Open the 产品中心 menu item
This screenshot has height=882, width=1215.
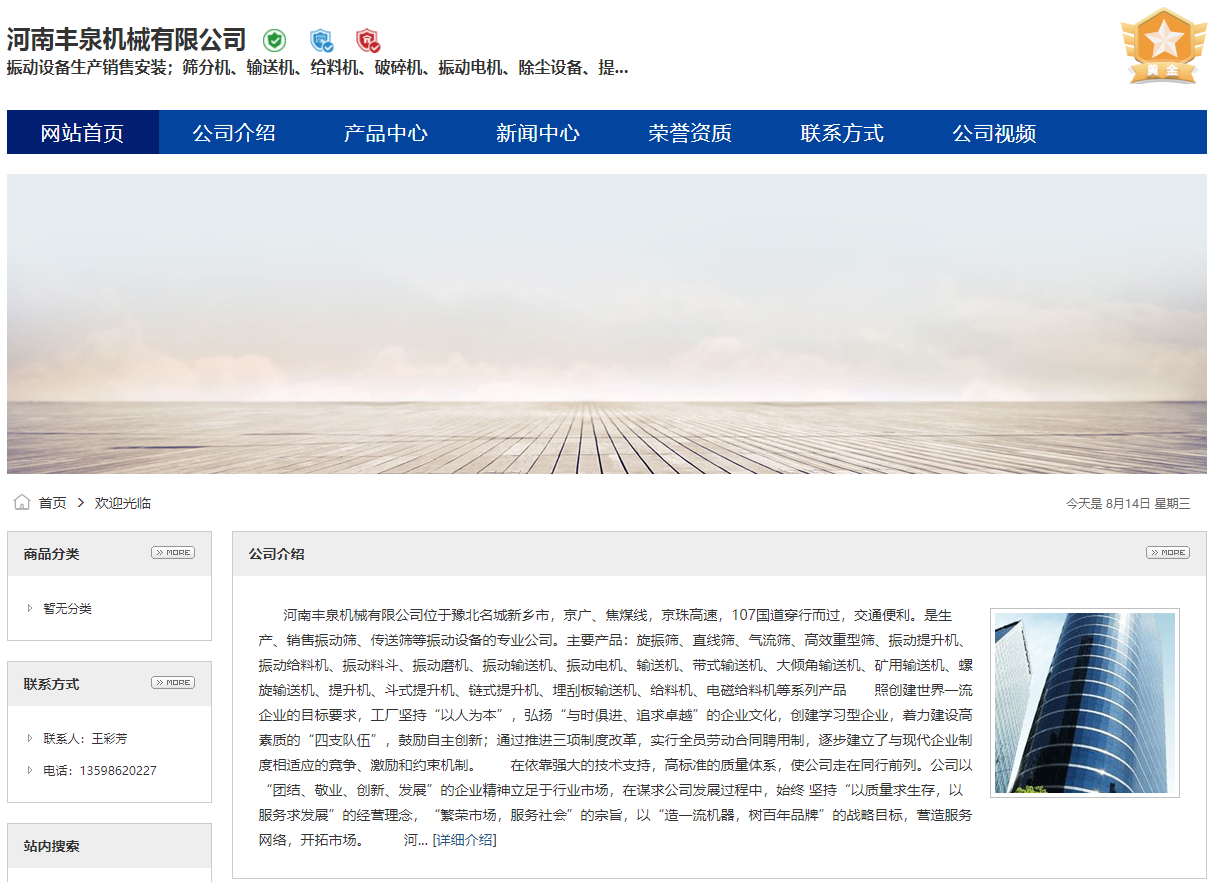pos(386,133)
